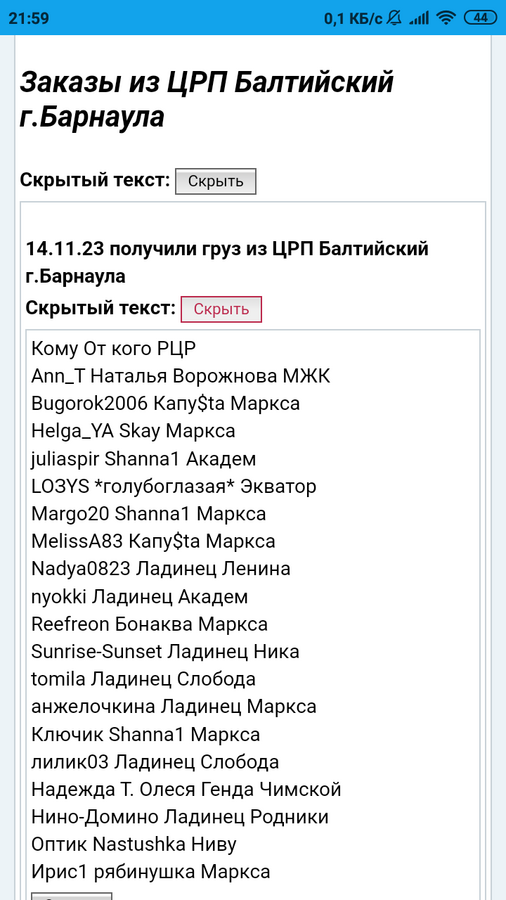Tap the heading Заказы из ЦРП Балтийский г.Барнаула

point(207,100)
